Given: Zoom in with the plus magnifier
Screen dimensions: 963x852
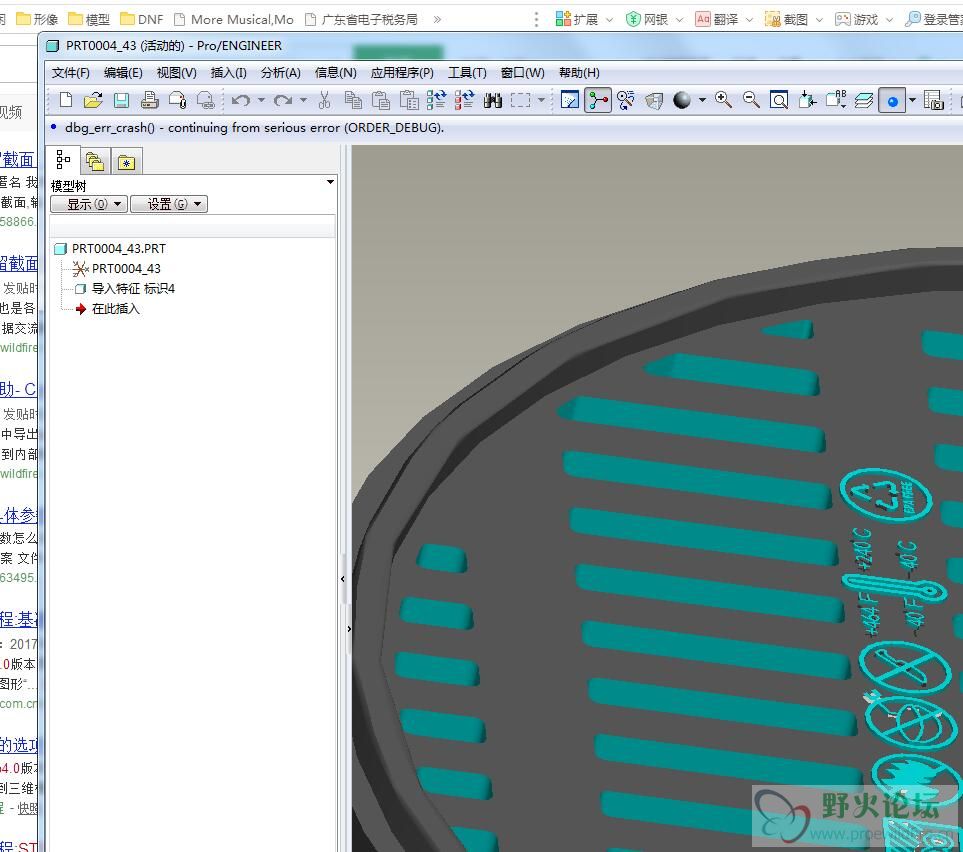Looking at the screenshot, I should point(723,100).
